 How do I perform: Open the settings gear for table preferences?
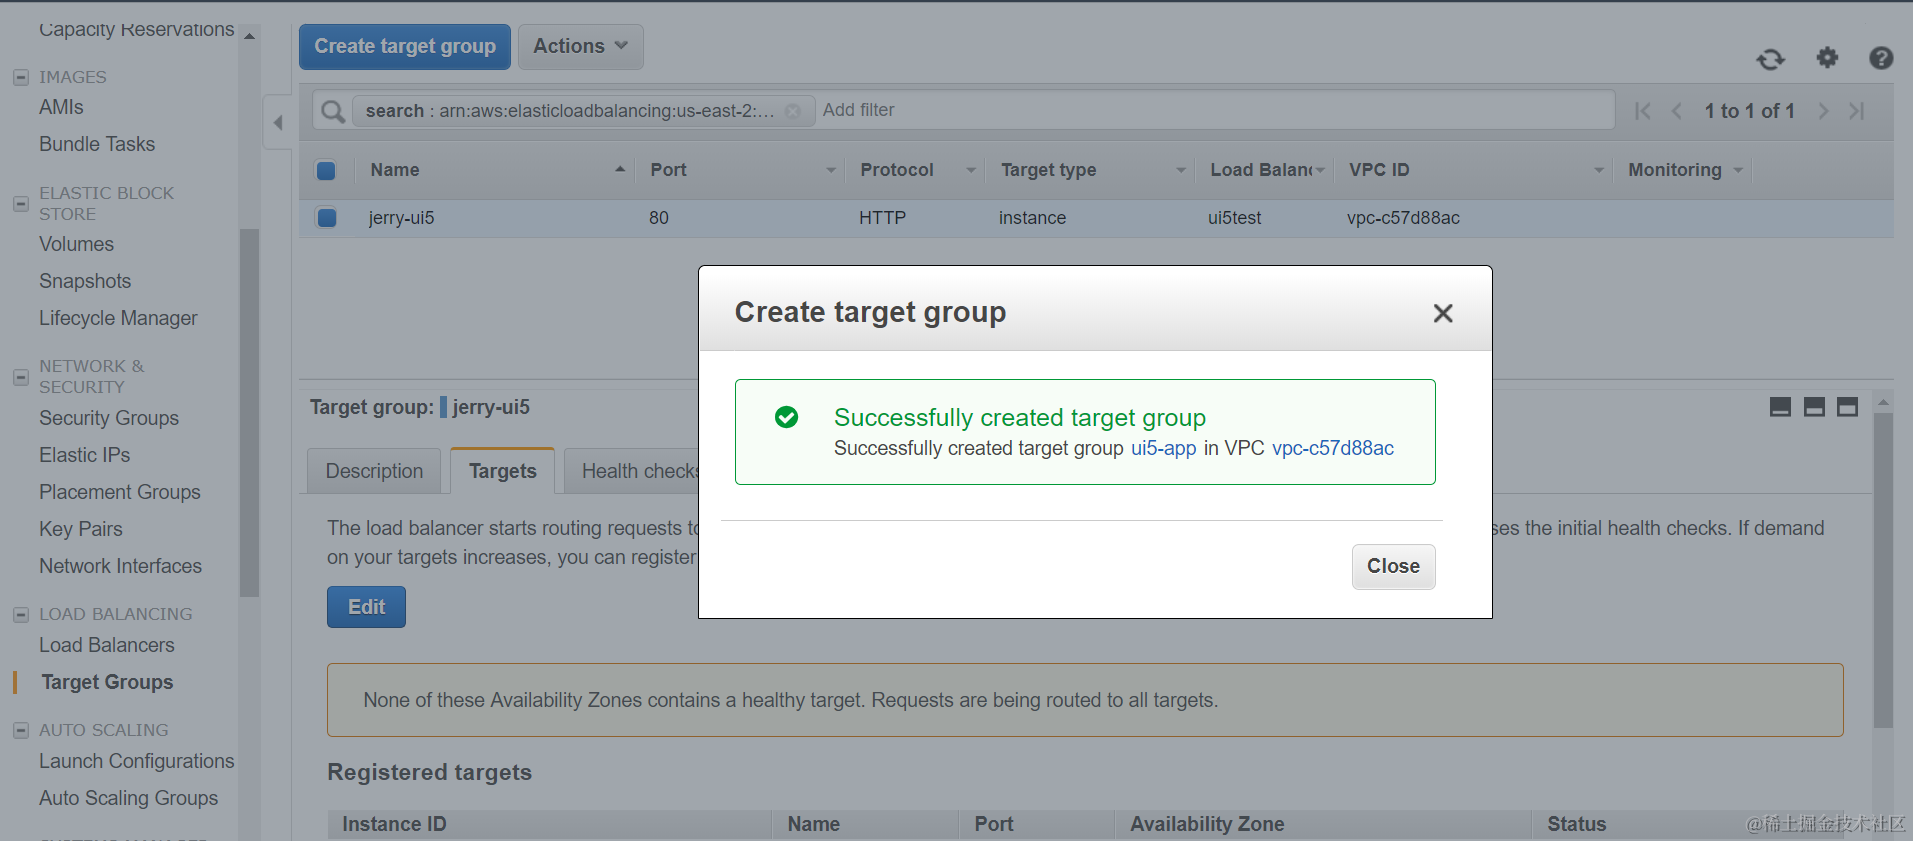coord(1827,58)
